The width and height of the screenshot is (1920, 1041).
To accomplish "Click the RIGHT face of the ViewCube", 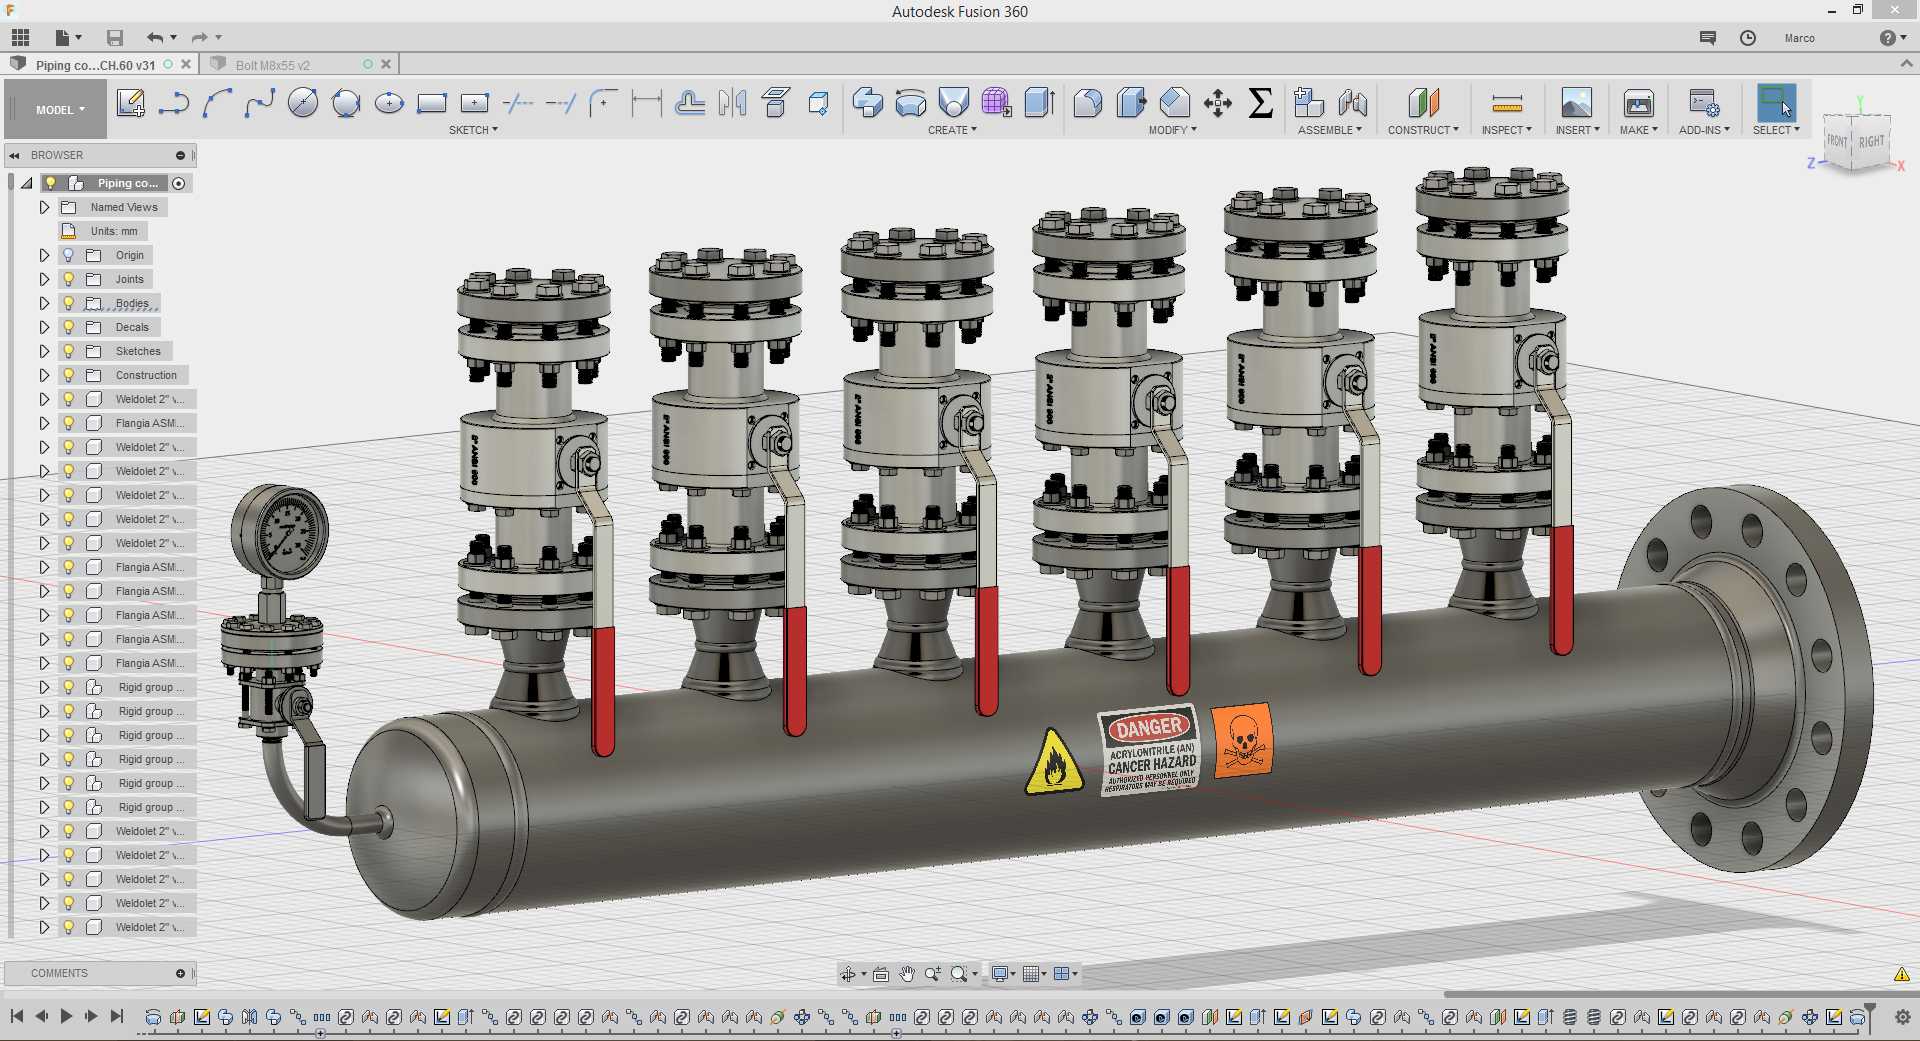I will pyautogui.click(x=1871, y=142).
